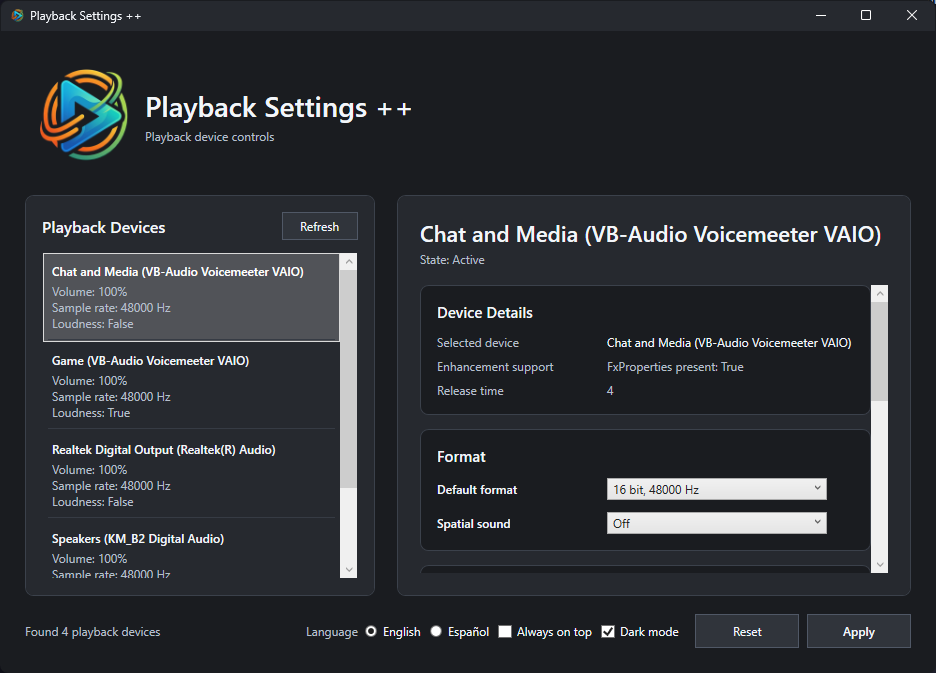
Task: Click 'Loudness: False' under Realtek Digital Output
Action: 93,502
